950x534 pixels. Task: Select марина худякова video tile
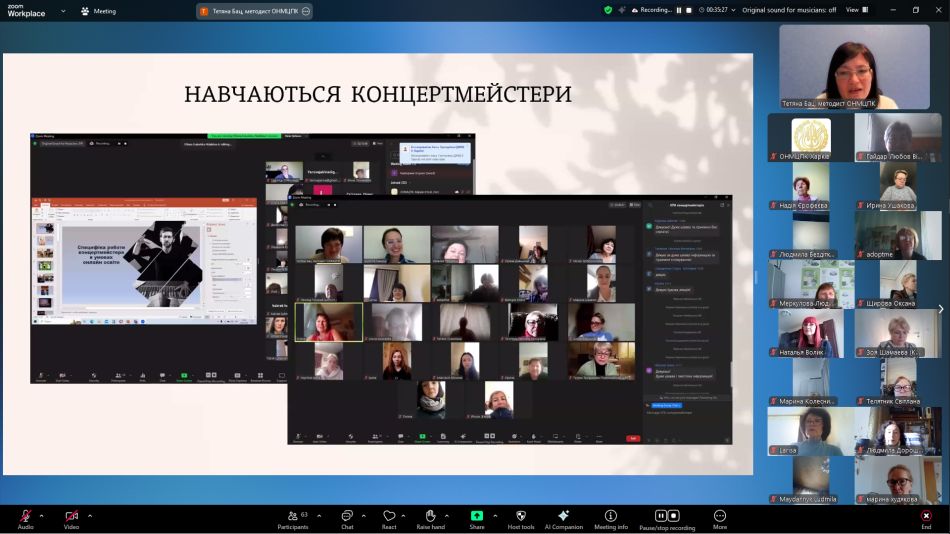[898, 481]
